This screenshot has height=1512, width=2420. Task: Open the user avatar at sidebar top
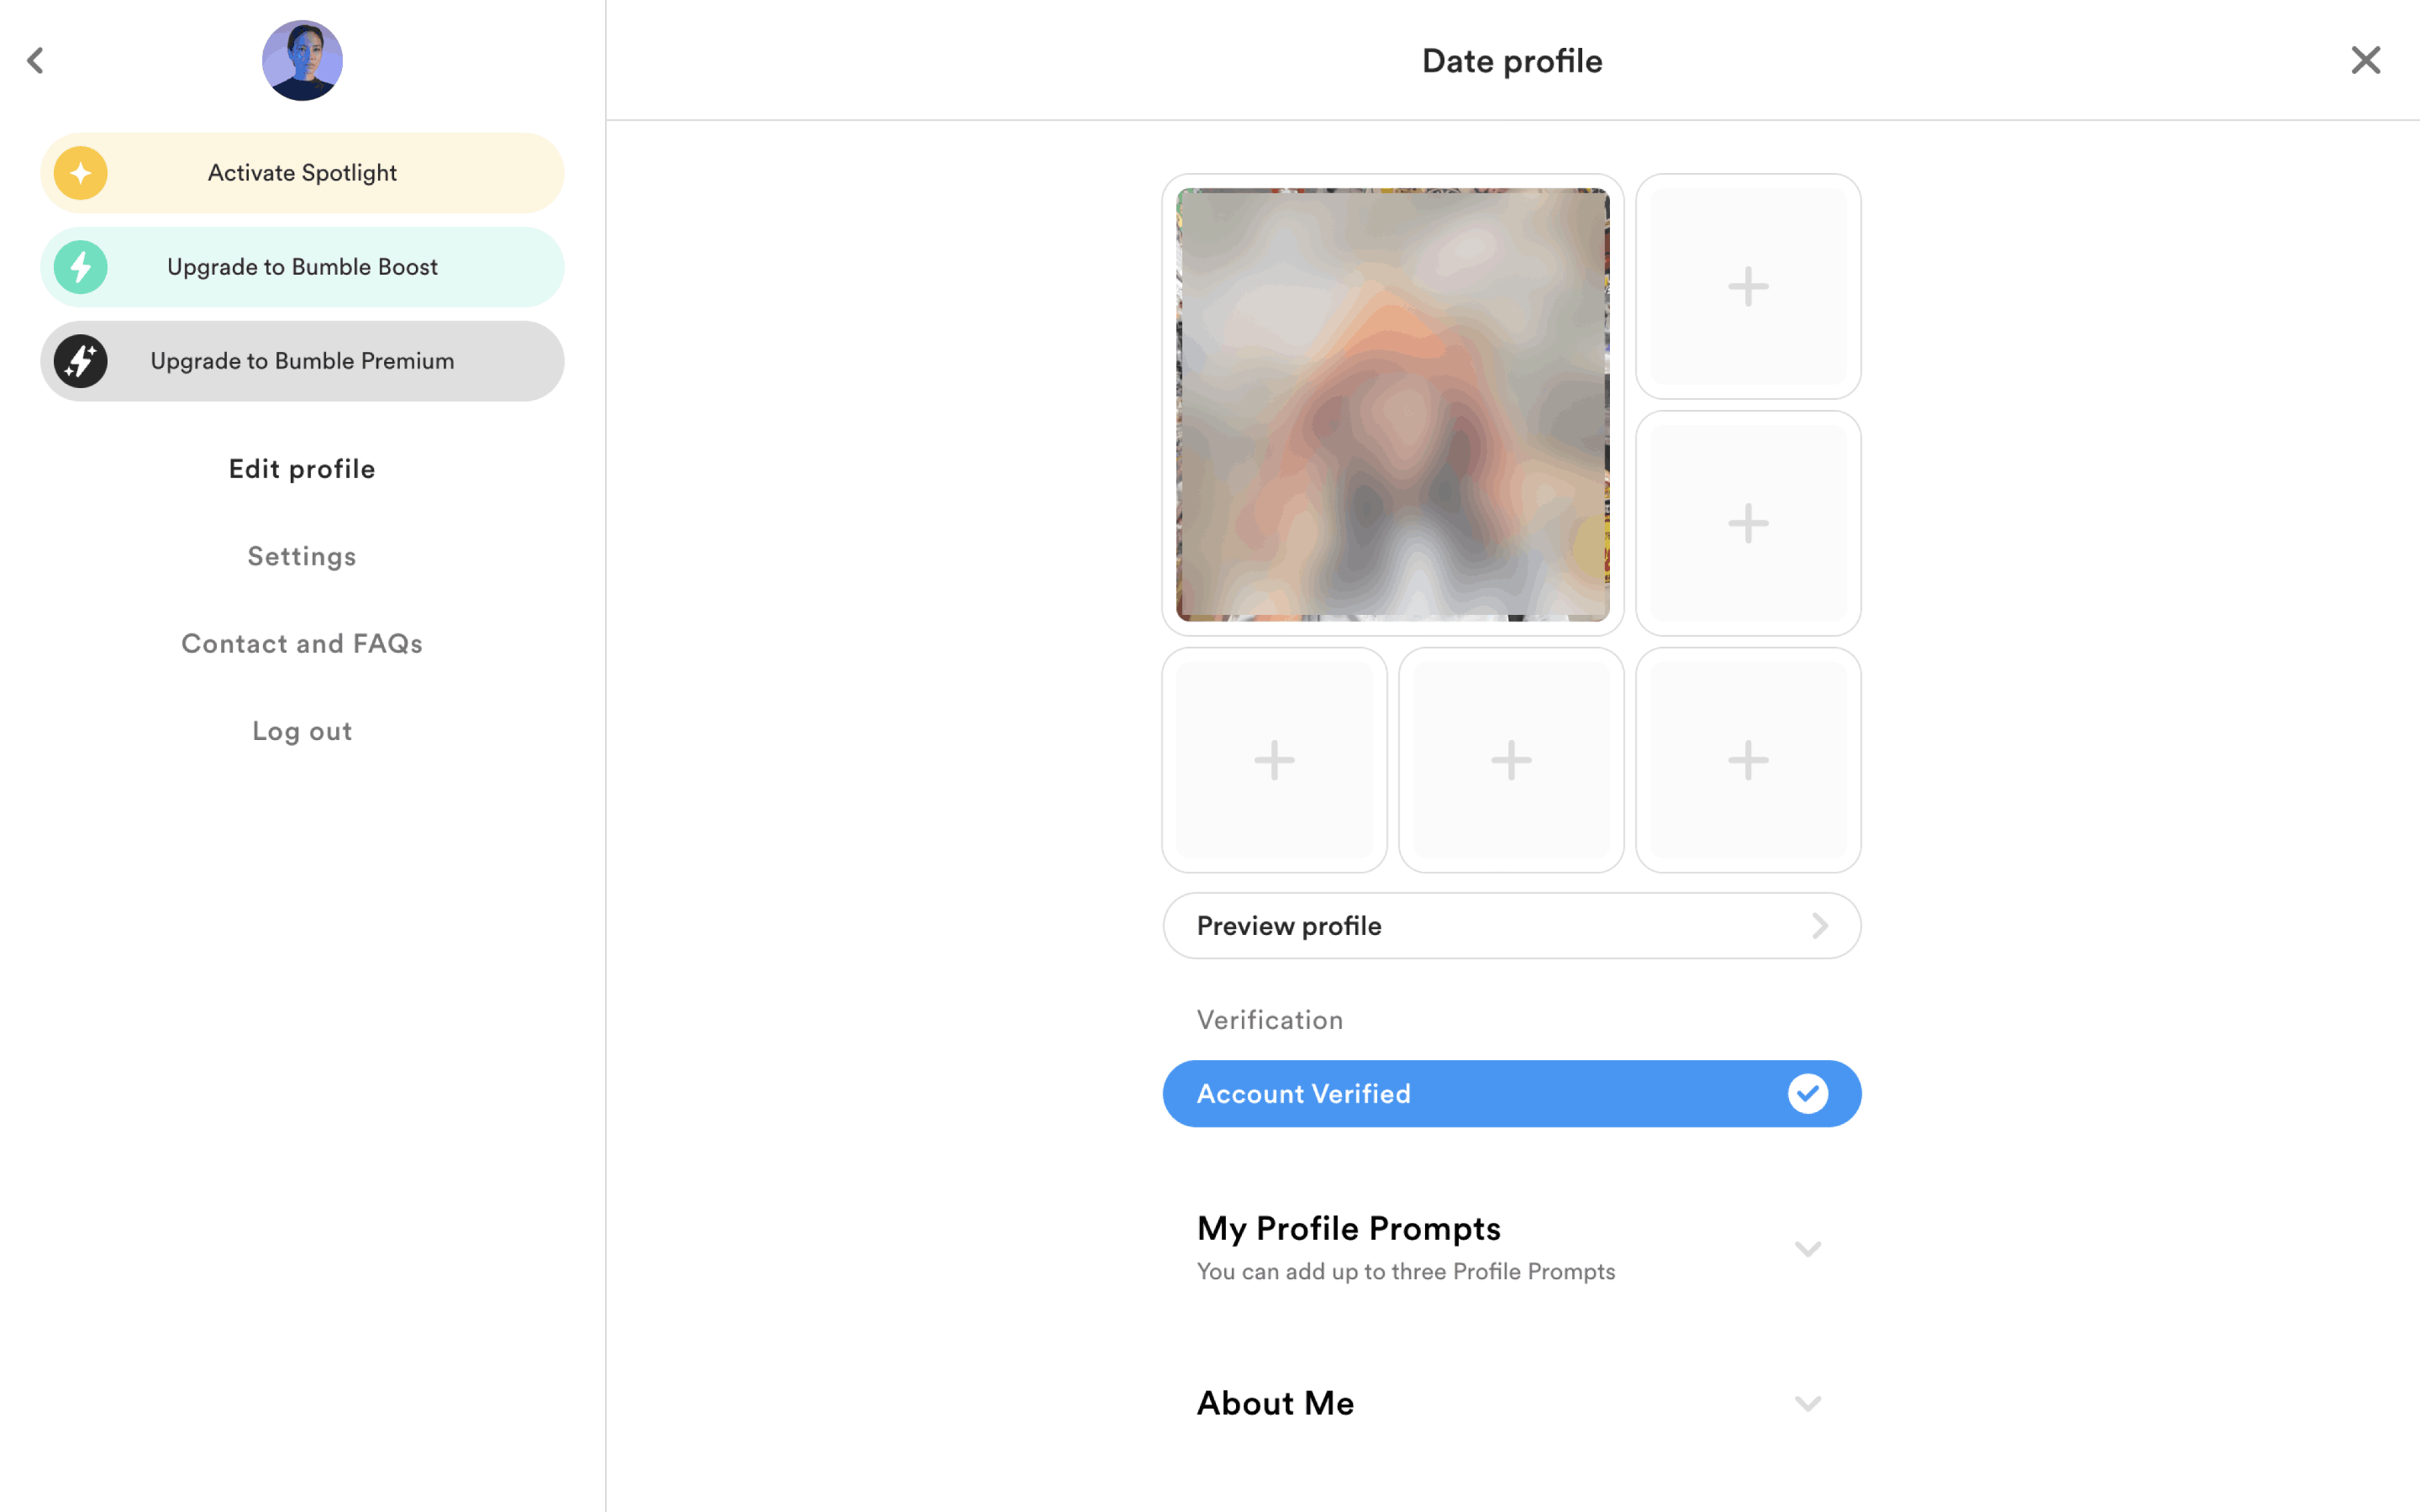tap(302, 61)
